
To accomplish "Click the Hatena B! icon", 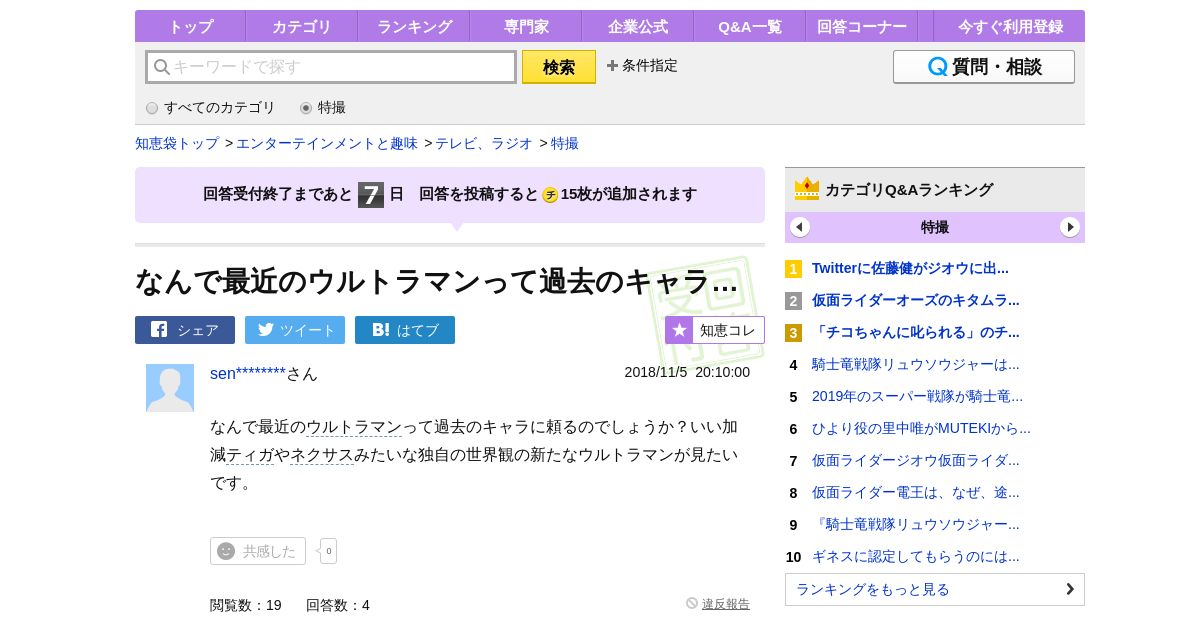I will [x=381, y=329].
